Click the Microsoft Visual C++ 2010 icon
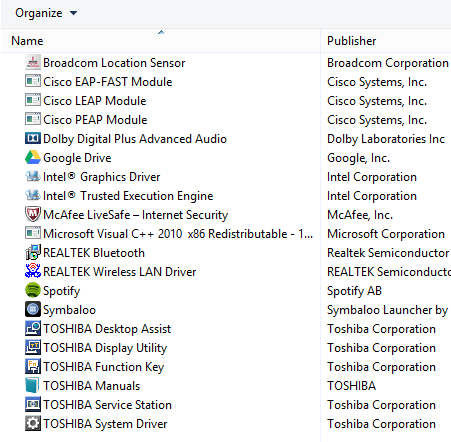Image resolution: width=451 pixels, height=442 pixels. [x=33, y=233]
